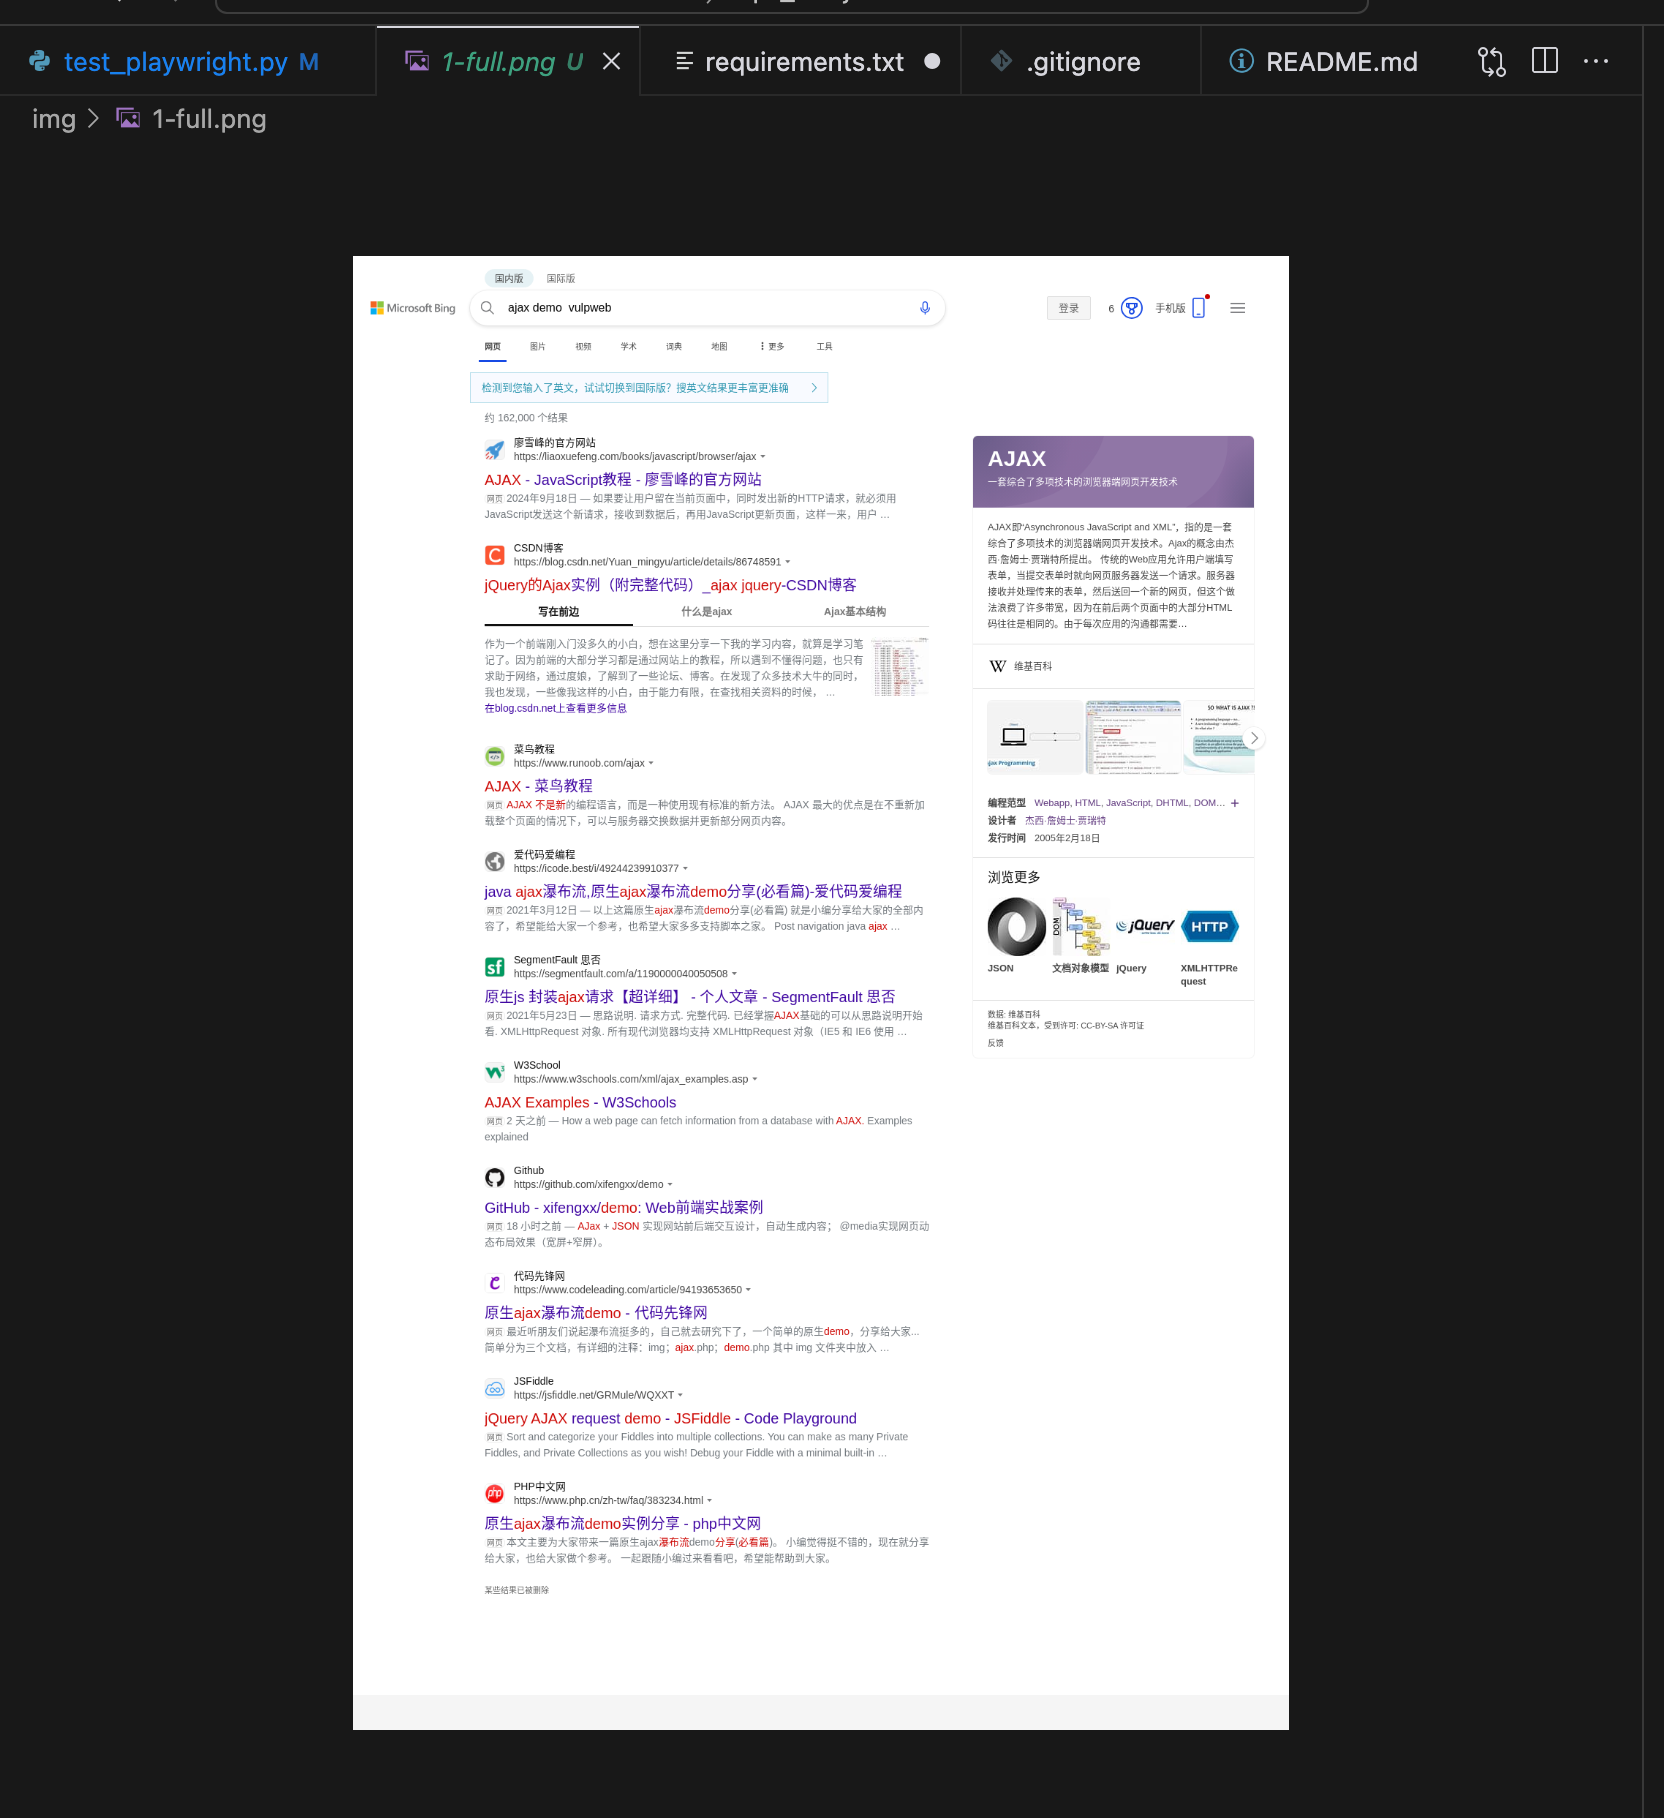Screen dimensions: 1664x1818
Task: Open the test_playwright.py editor tab
Action: pos(187,62)
